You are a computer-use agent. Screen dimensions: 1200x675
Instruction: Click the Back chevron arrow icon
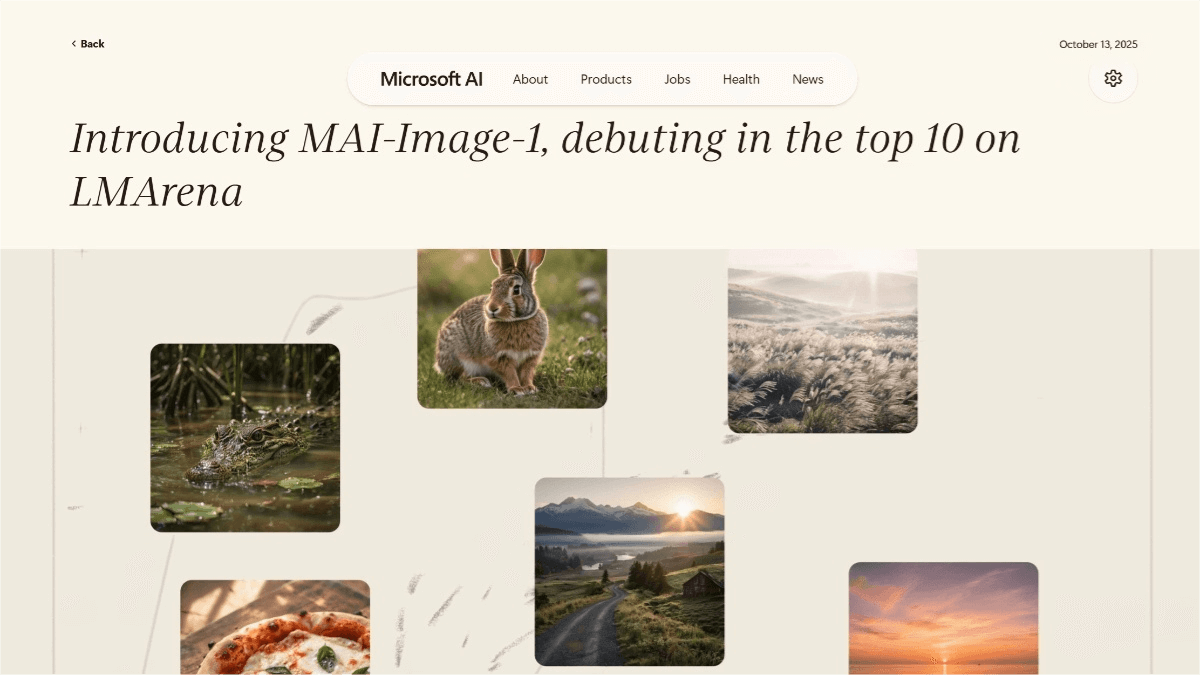[73, 44]
